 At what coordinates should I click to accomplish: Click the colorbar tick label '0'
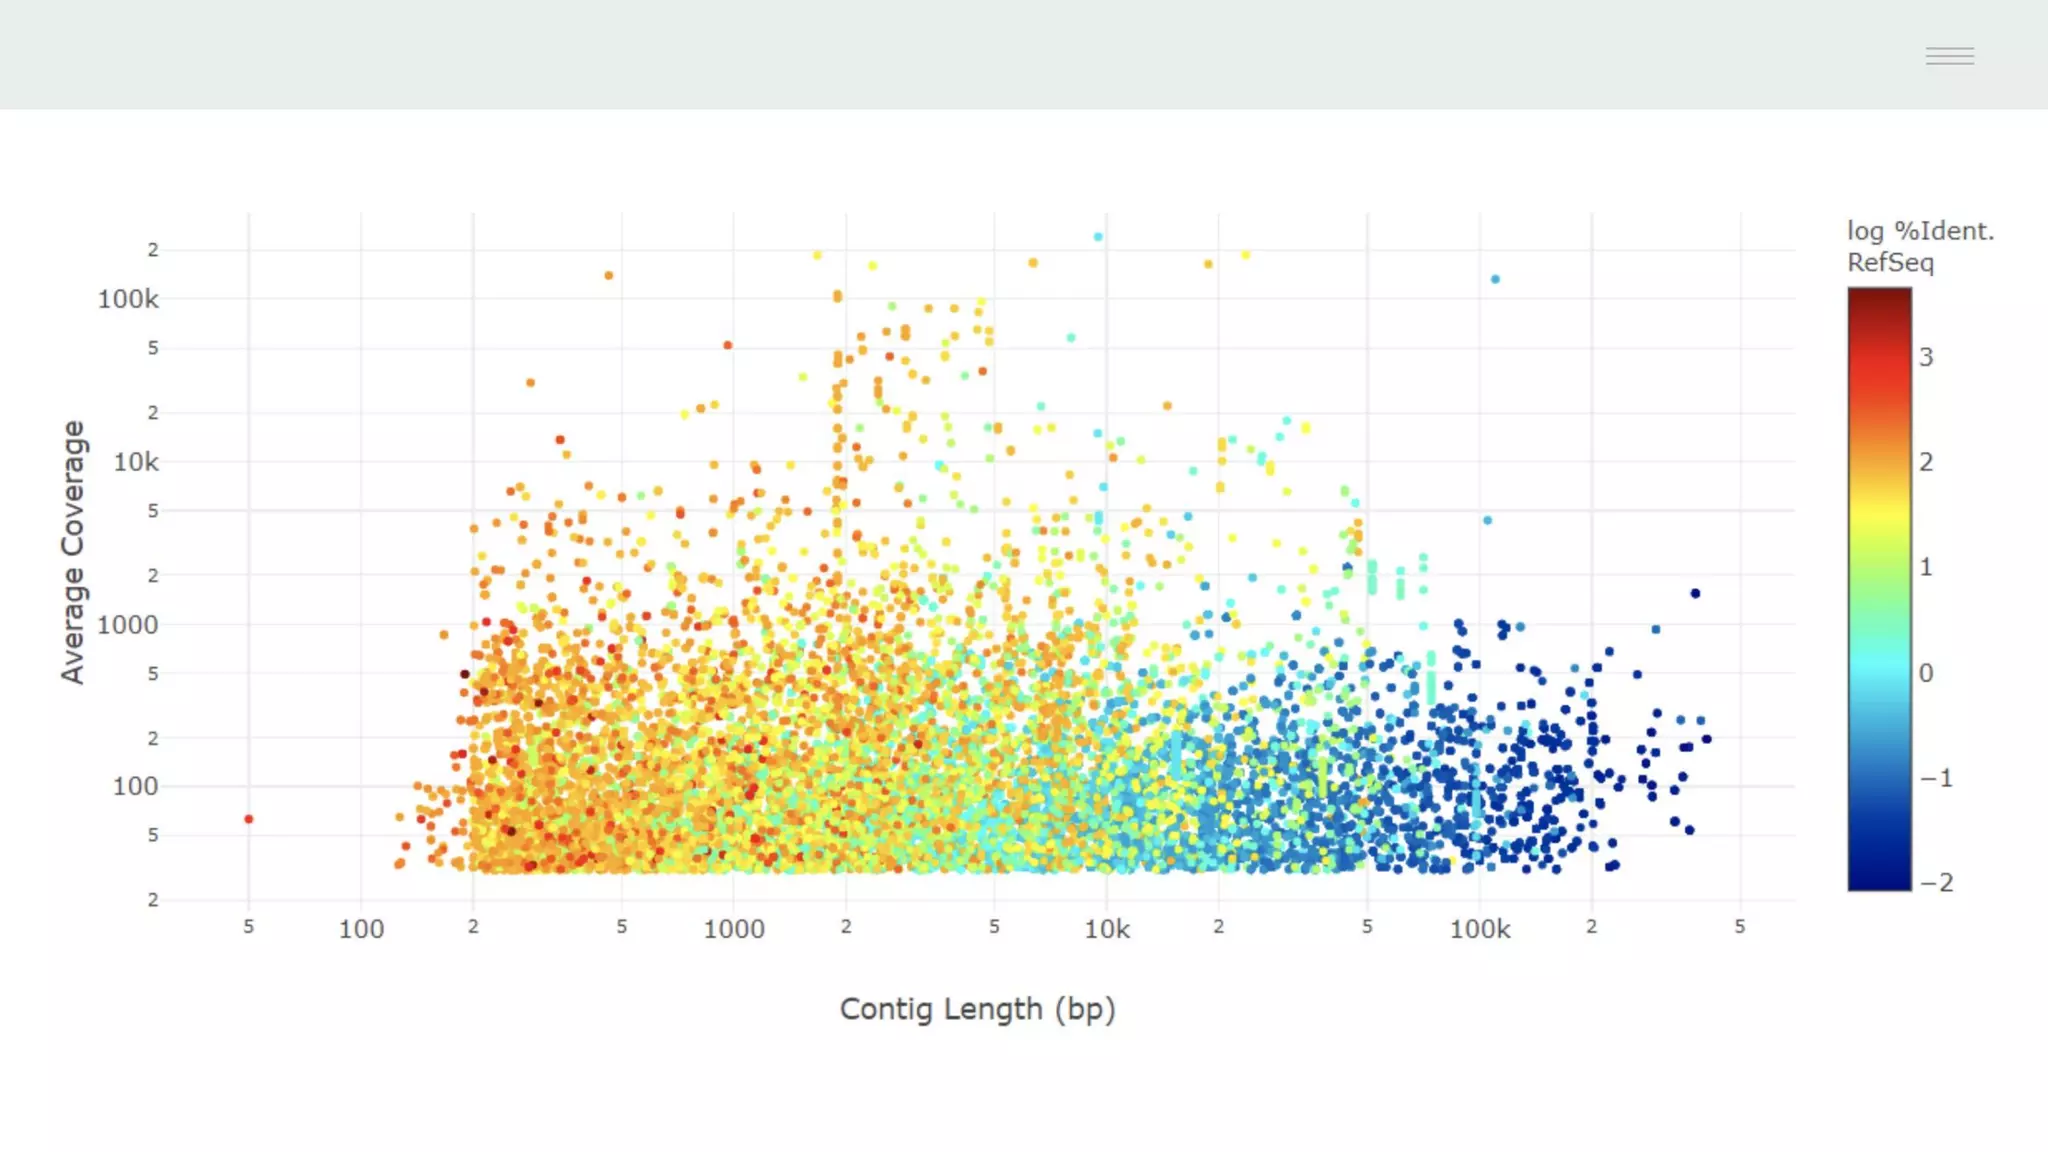pos(1926,672)
